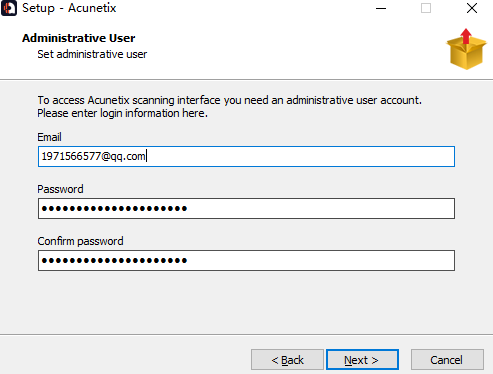The width and height of the screenshot is (493, 374).
Task: Click the Acunetix logo in the title bar
Action: tap(9, 8)
